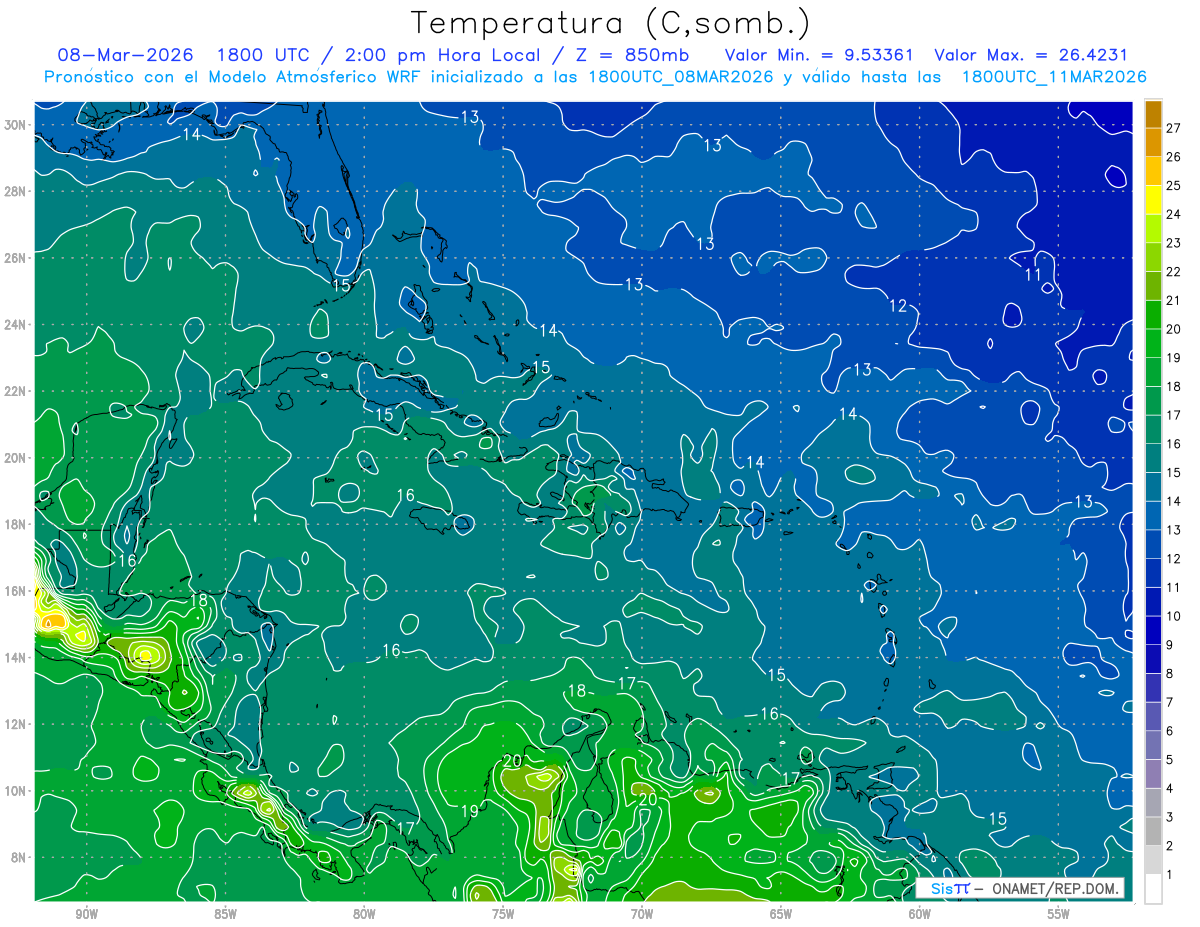Click the "55W" longitude axis label
The height and width of the screenshot is (927, 1200).
(1059, 914)
